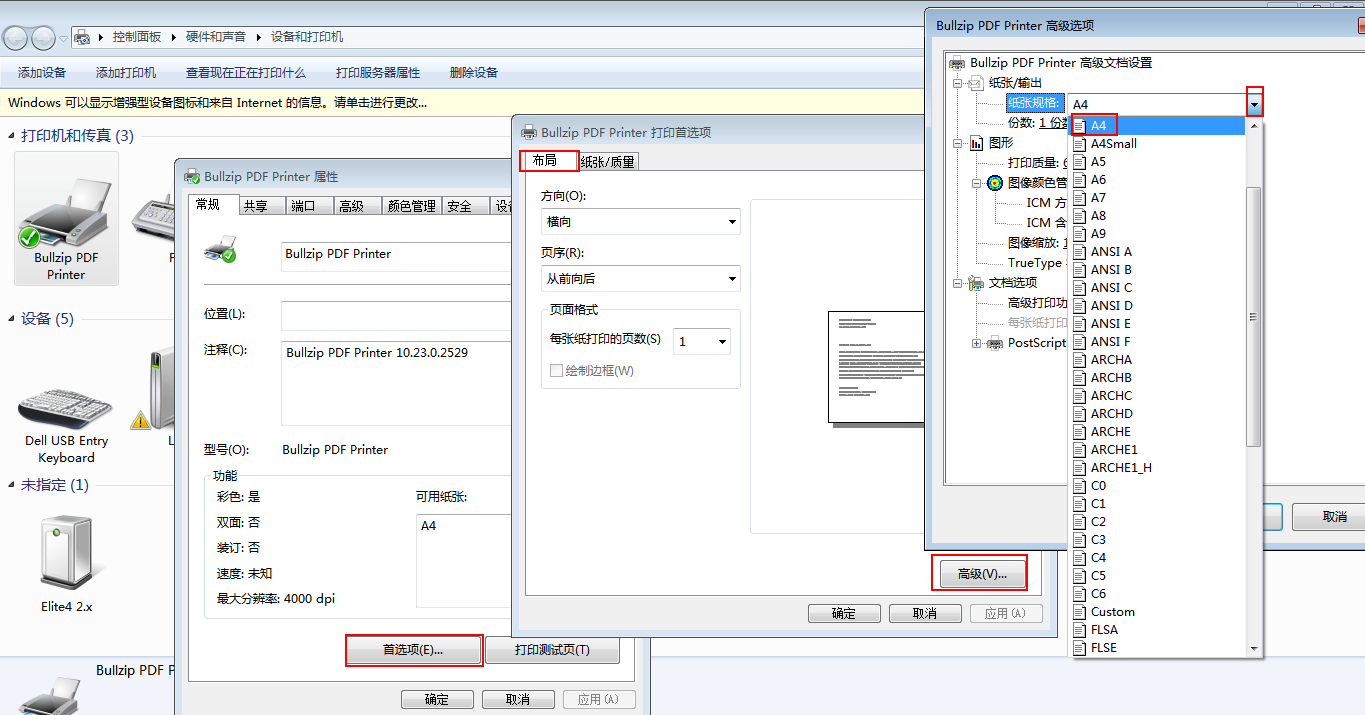The image size is (1365, 715).
Task: Click 查看现在正在打印什么 in toolbar
Action: click(246, 73)
